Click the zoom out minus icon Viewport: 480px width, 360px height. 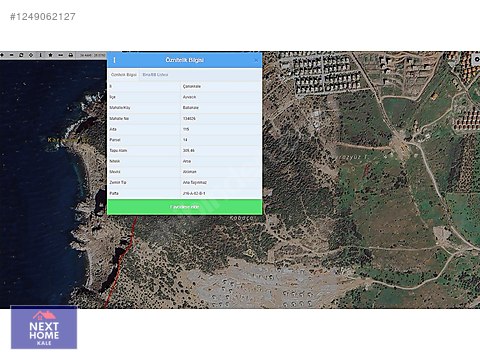(x=11, y=55)
